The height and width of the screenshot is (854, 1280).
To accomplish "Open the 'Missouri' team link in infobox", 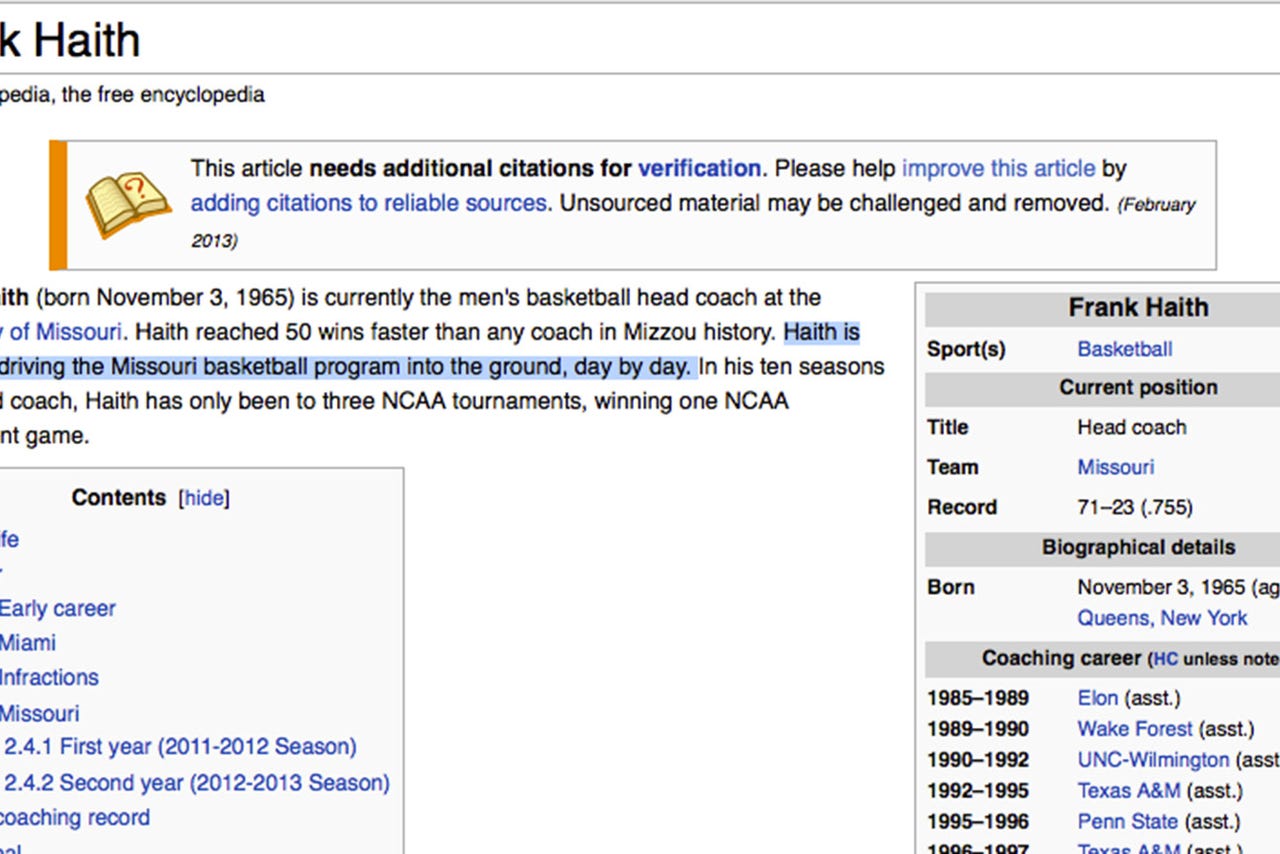I will coord(1116,467).
